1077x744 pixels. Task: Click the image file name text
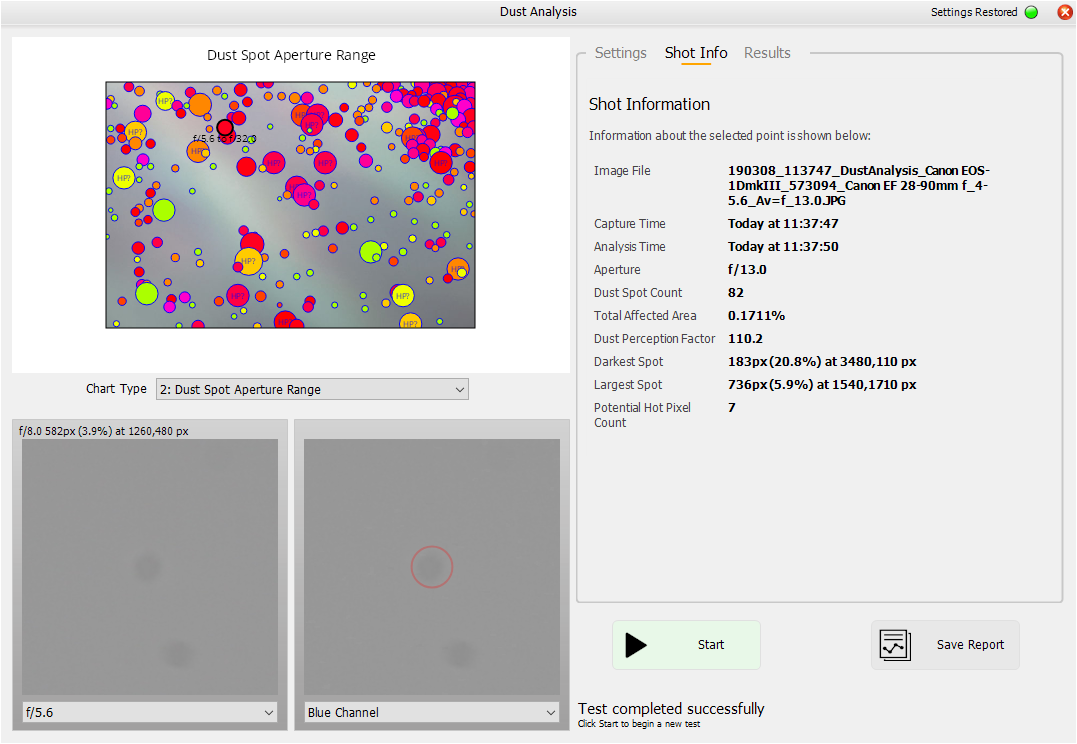coord(858,185)
